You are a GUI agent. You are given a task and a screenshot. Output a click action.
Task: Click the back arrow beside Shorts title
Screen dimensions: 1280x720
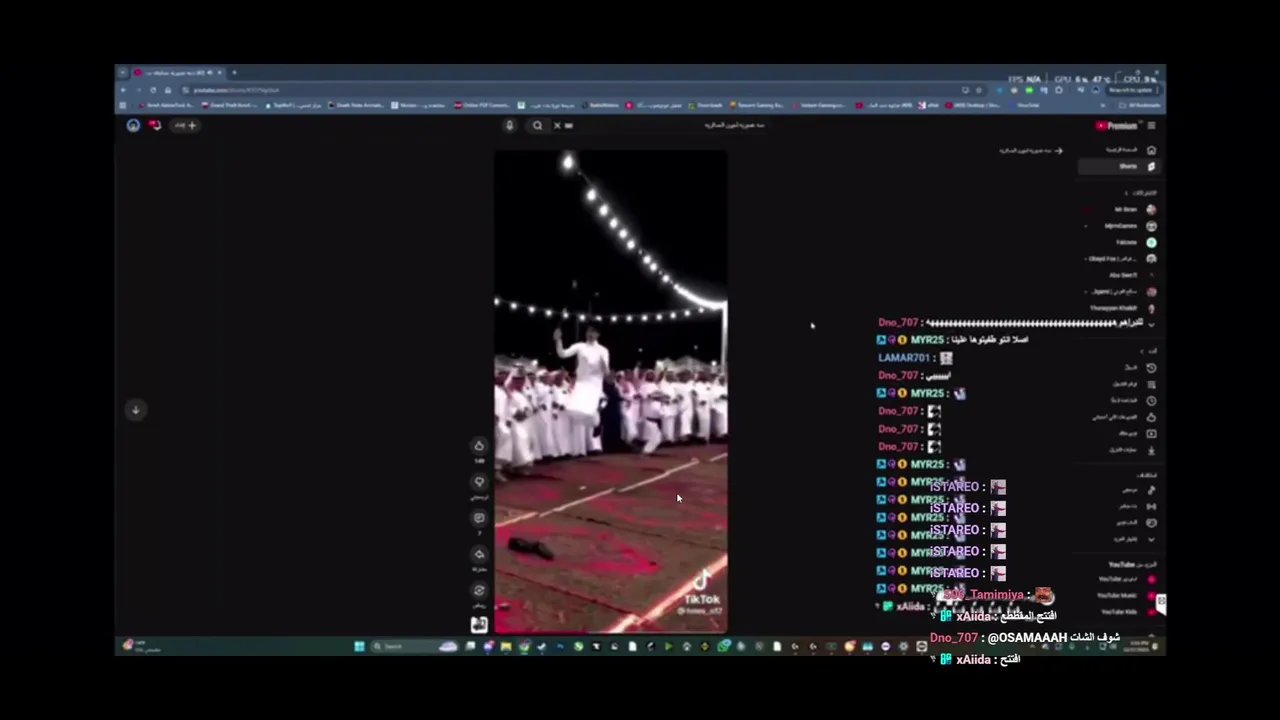1059,151
